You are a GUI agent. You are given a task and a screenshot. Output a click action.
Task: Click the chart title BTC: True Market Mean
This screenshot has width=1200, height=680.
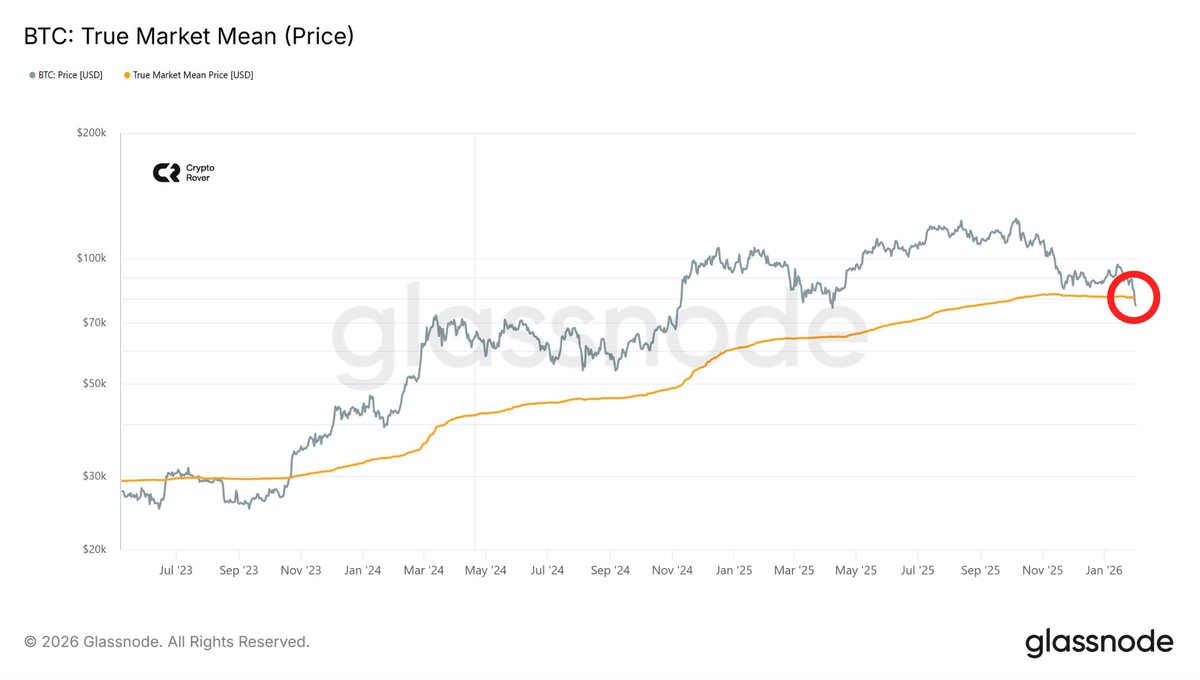(189, 37)
